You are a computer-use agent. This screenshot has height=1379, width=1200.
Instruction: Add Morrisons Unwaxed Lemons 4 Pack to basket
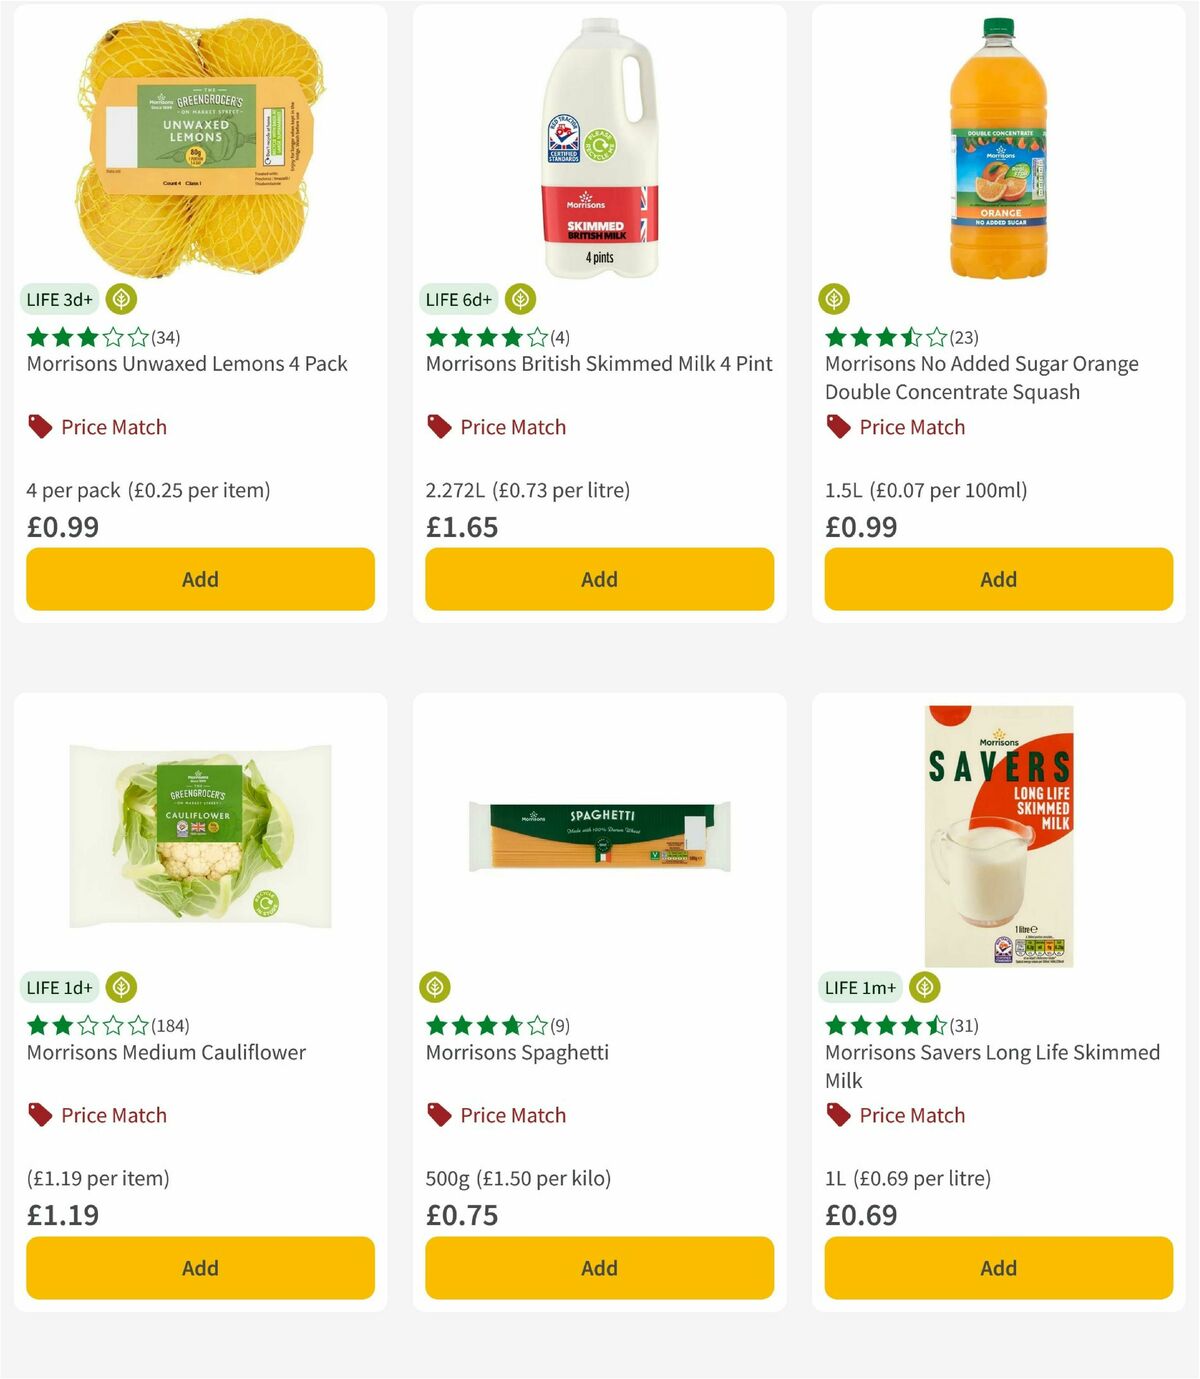[199, 579]
